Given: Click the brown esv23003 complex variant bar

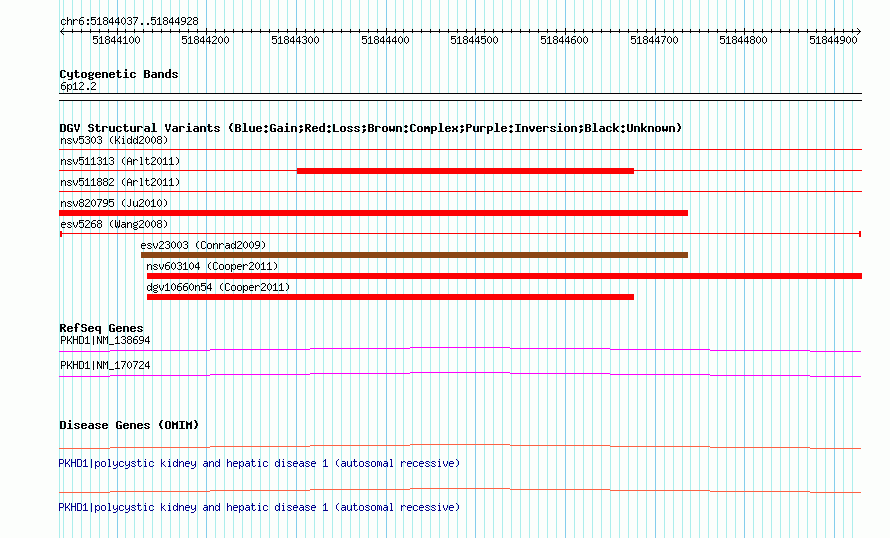Looking at the screenshot, I should [414, 255].
